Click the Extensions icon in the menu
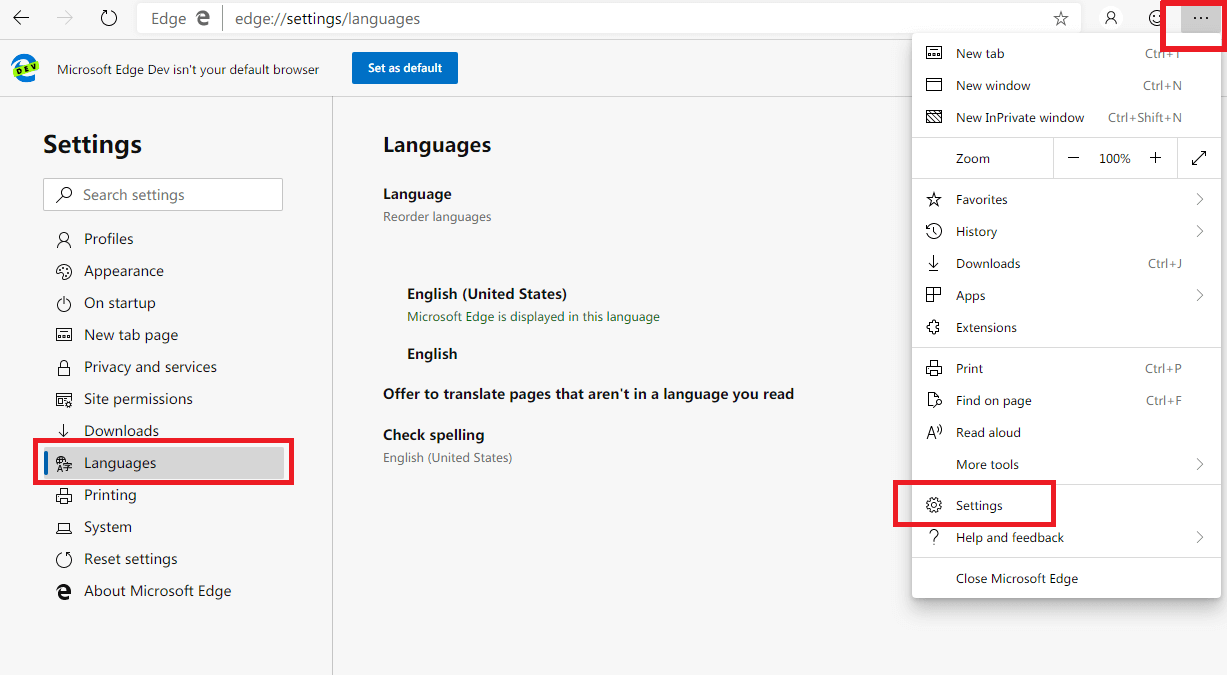 [x=935, y=327]
